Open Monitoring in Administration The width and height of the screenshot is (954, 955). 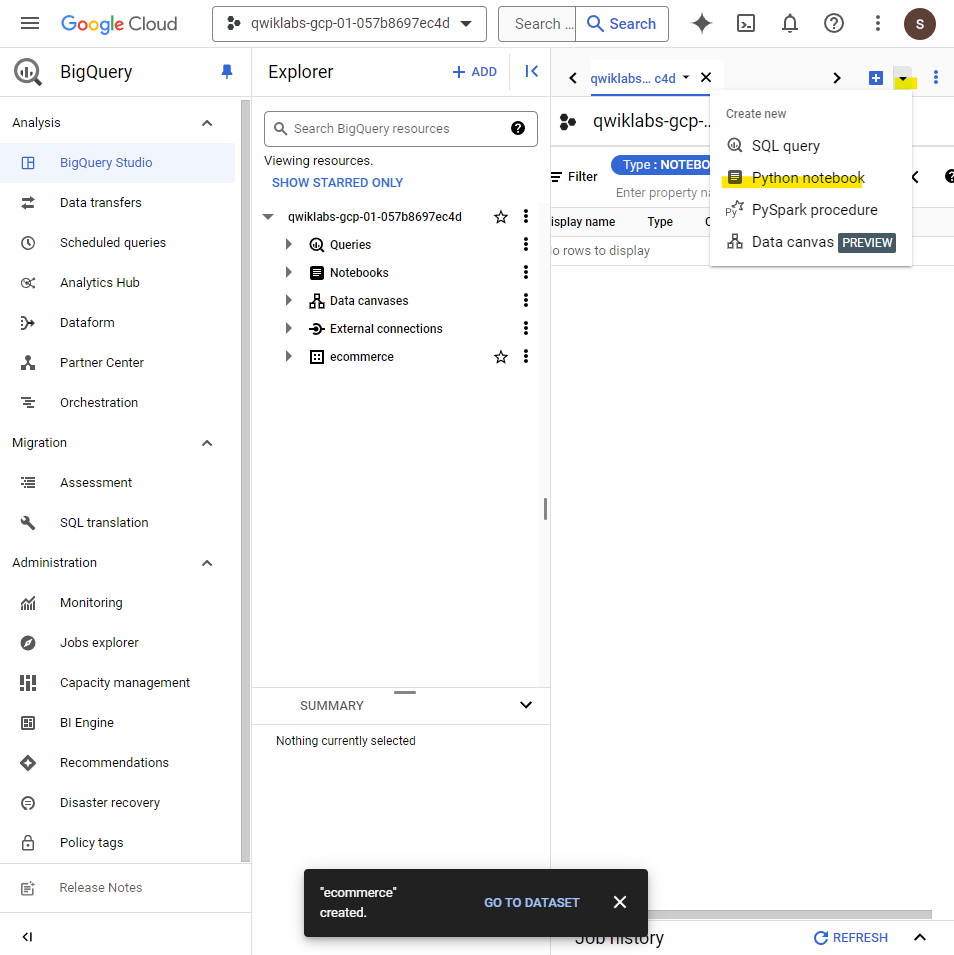tap(118, 603)
